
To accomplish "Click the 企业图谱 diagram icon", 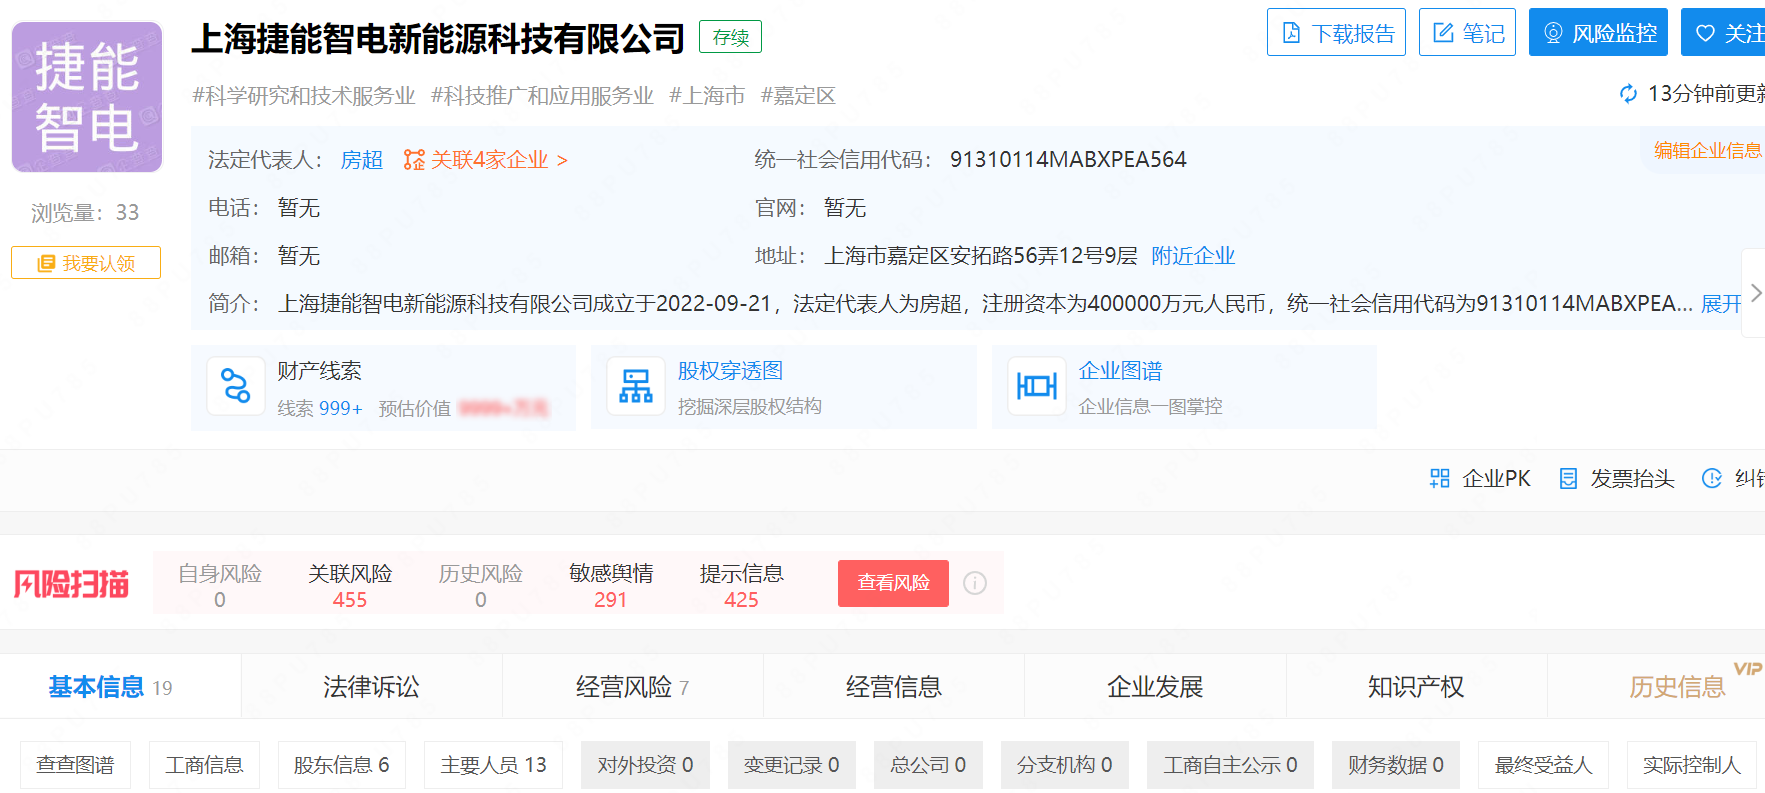I will (1036, 386).
